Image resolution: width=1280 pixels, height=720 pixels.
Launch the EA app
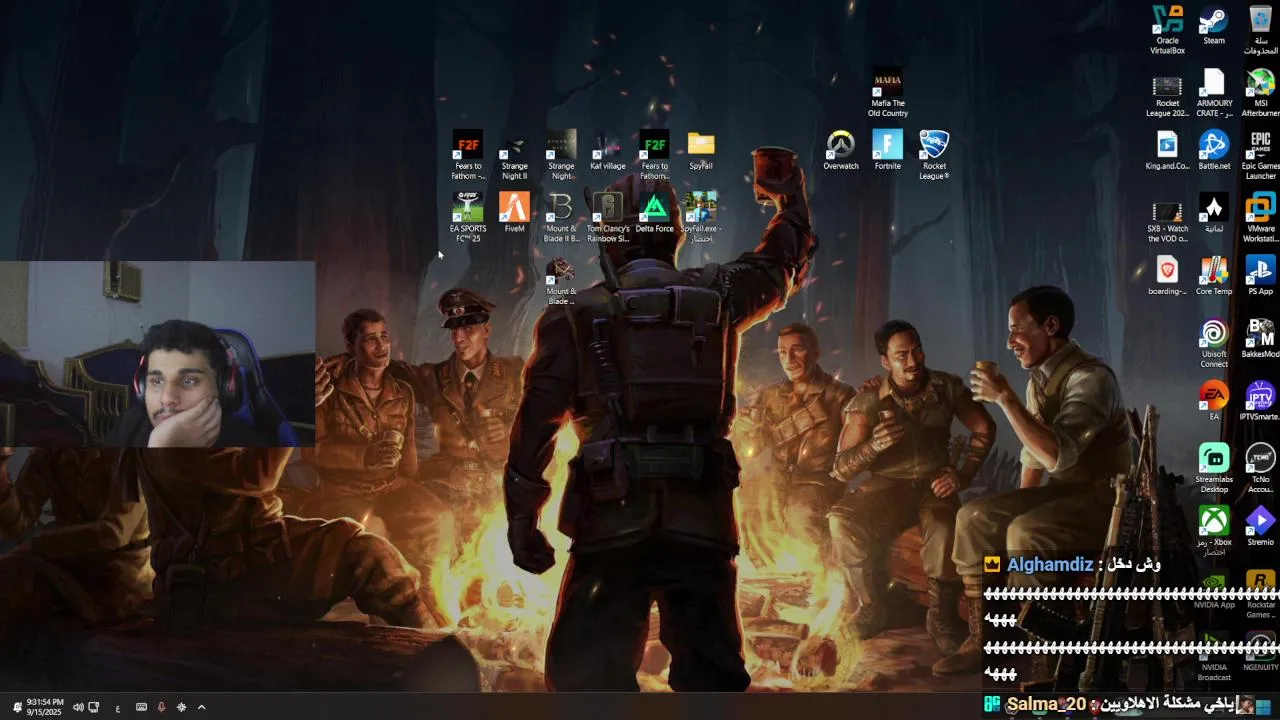pyautogui.click(x=1214, y=402)
